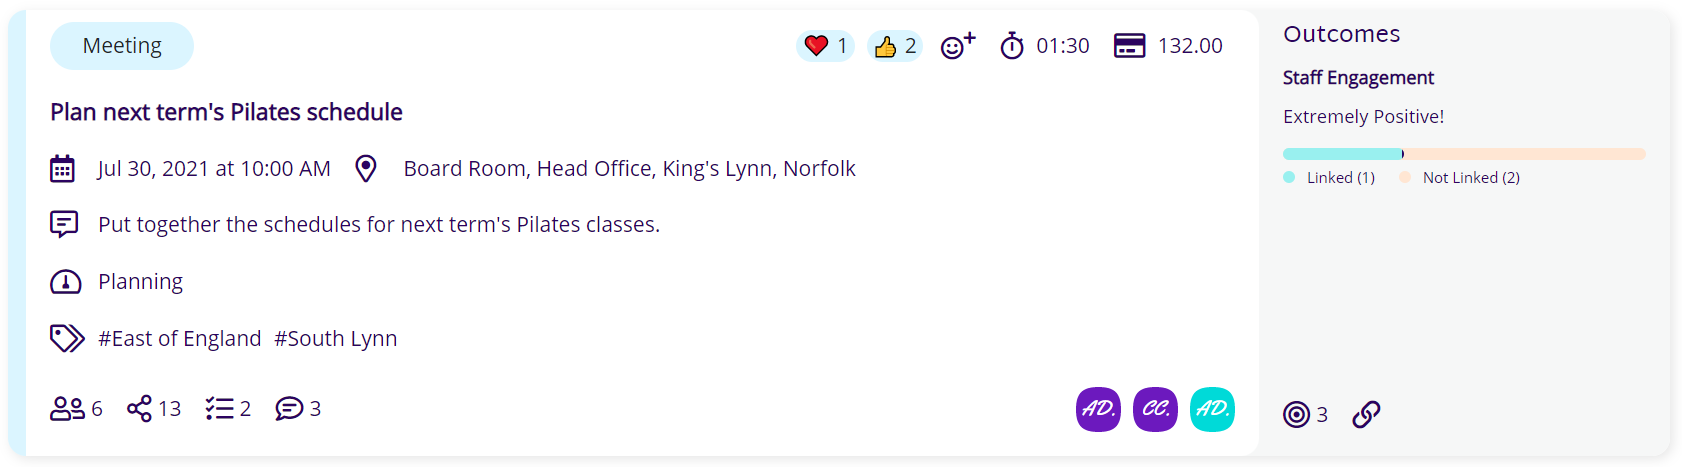Open the comments speech bubble icon
1682x467 pixels.
(289, 409)
